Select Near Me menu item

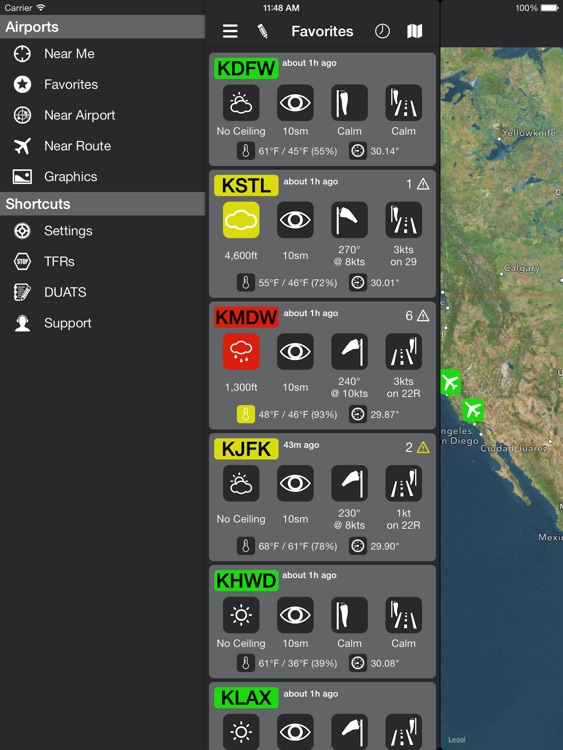coord(102,54)
